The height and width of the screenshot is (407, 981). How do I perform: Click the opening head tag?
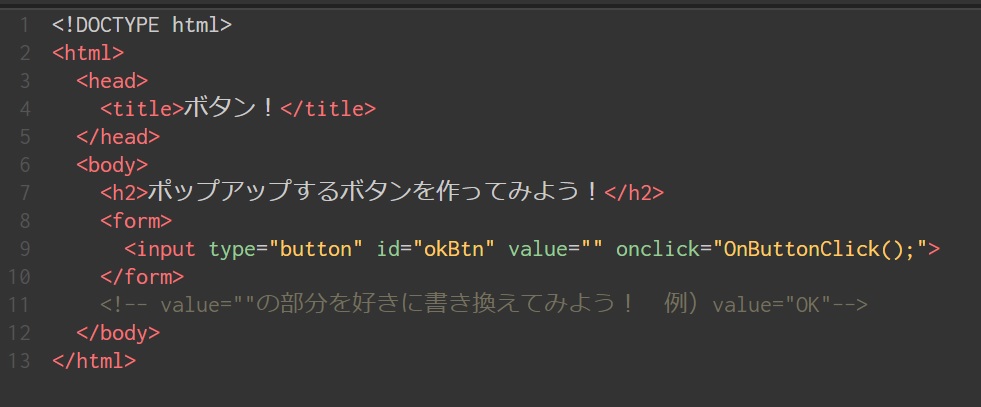coord(112,80)
